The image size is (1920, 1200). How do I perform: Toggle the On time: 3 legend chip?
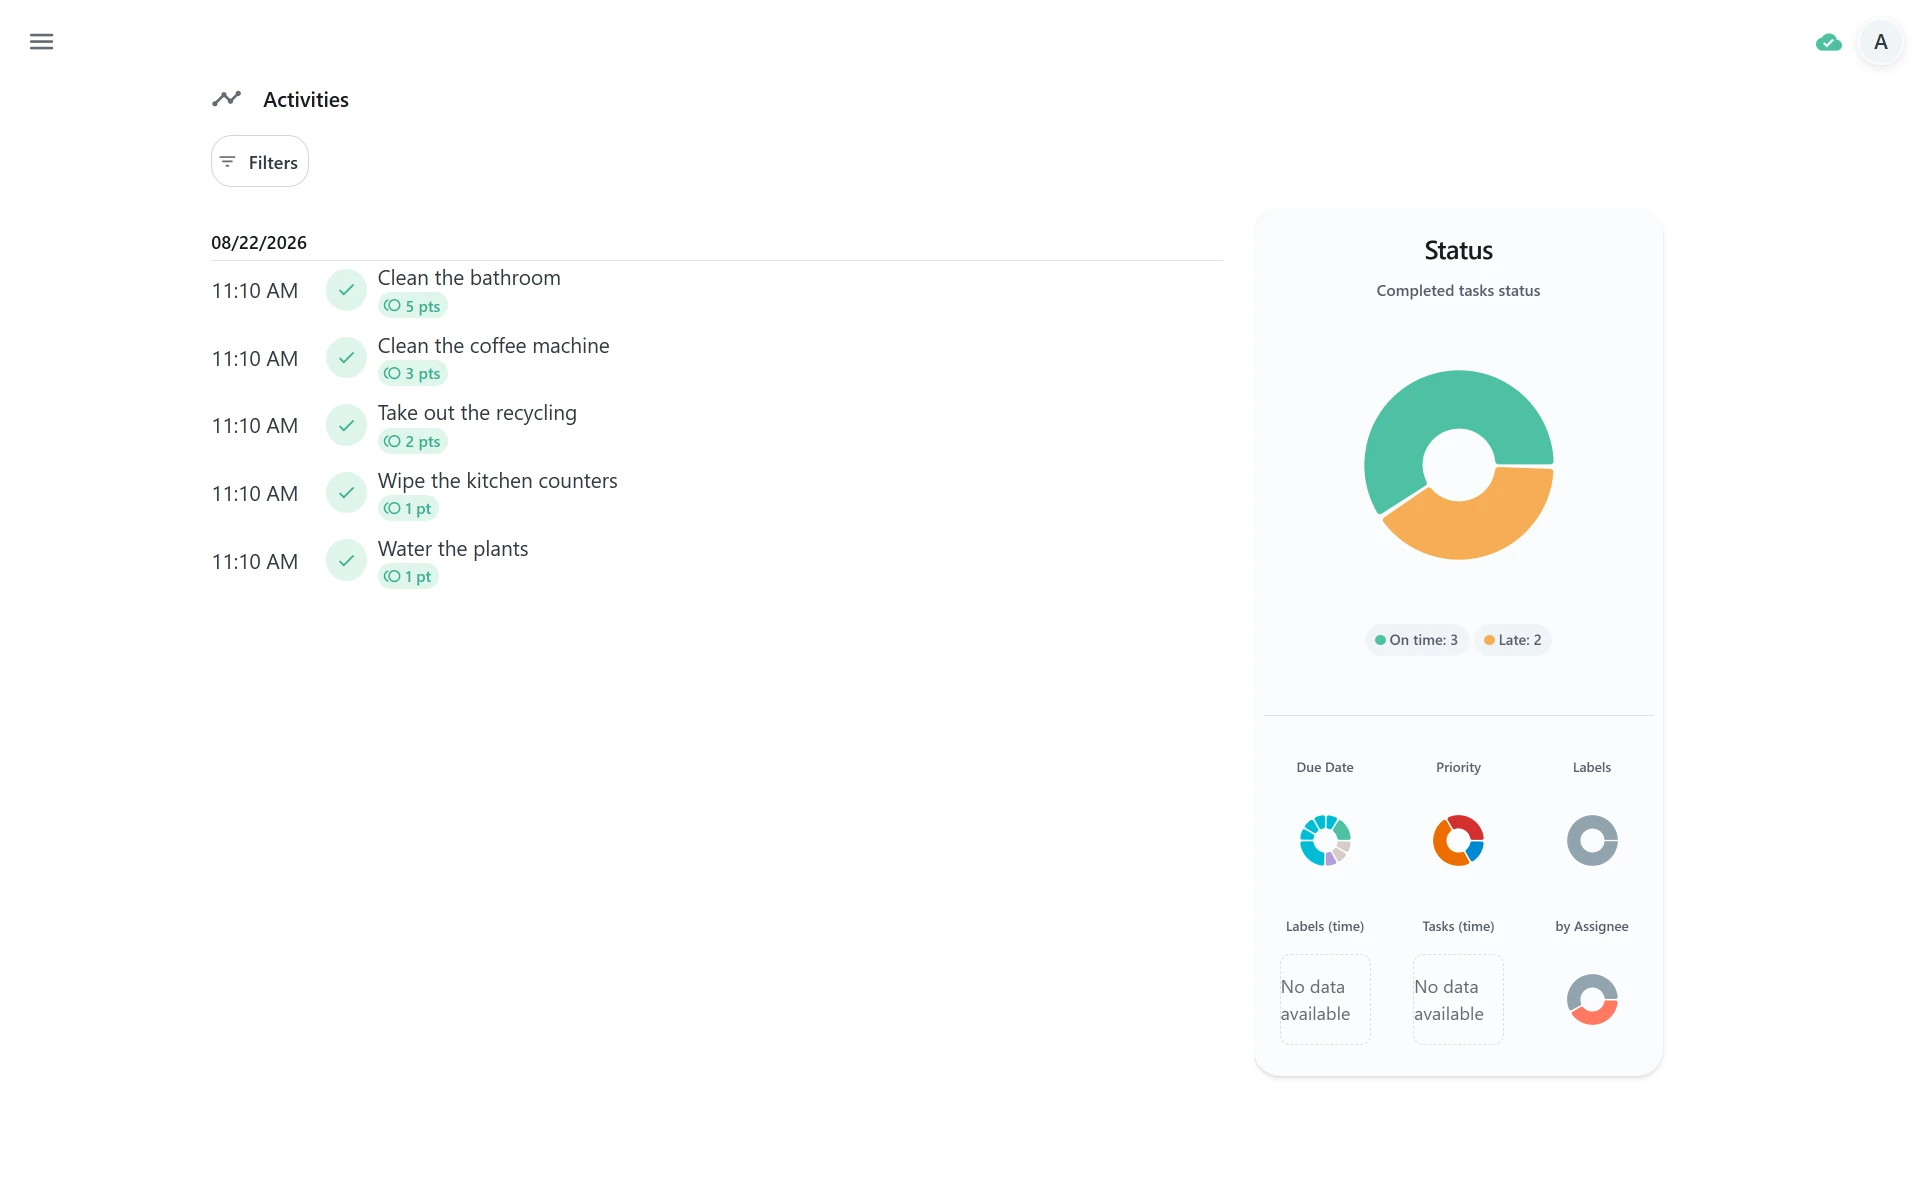tap(1416, 640)
